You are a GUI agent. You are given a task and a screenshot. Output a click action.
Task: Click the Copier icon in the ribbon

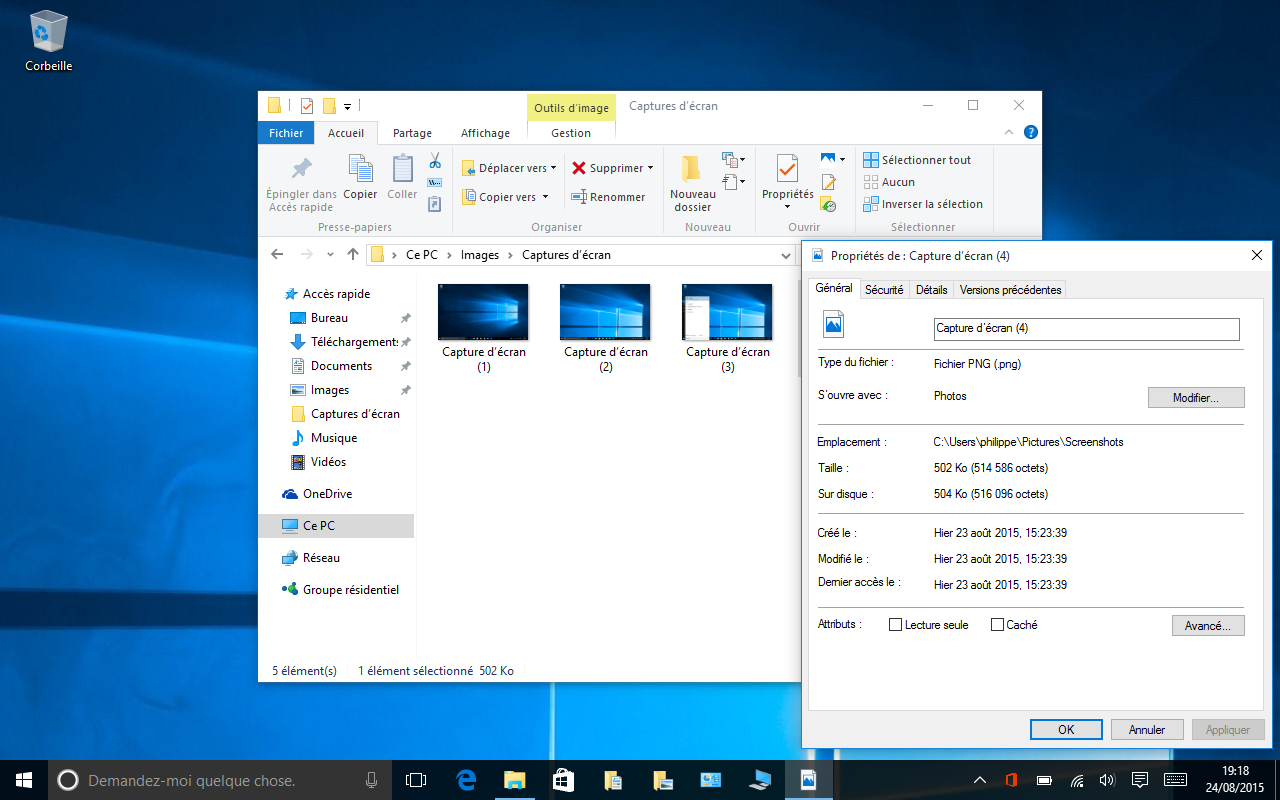(360, 168)
